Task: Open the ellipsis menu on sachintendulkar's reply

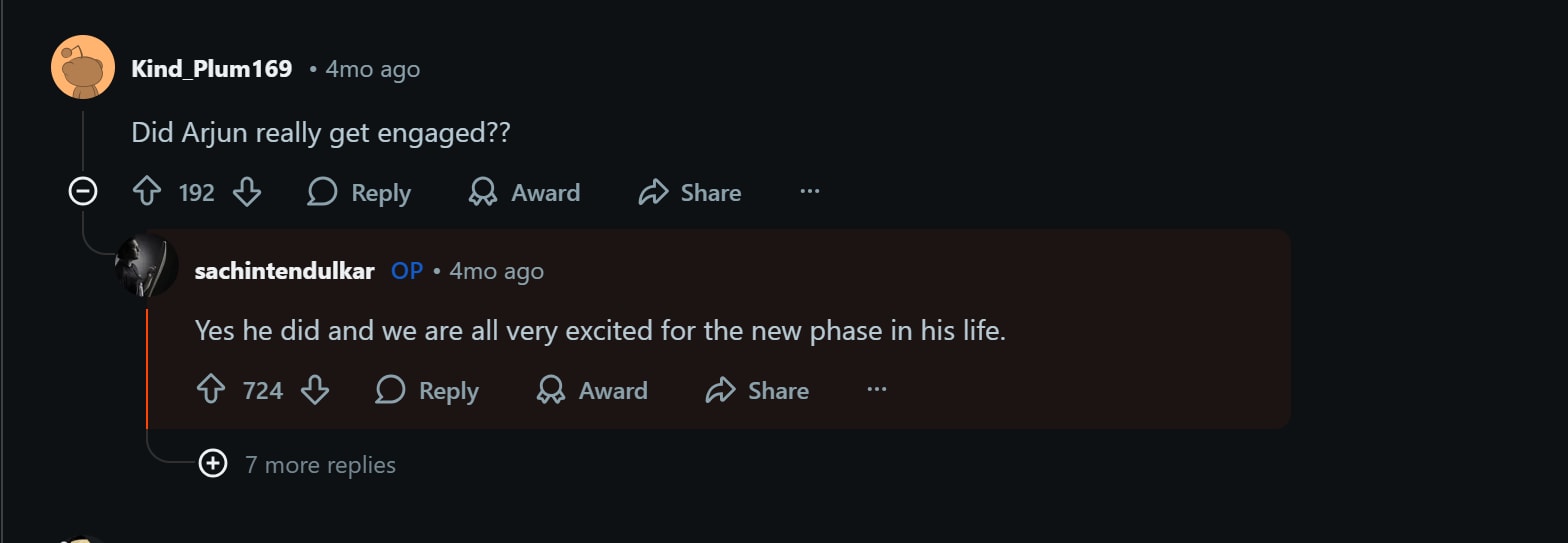Action: pos(877,390)
